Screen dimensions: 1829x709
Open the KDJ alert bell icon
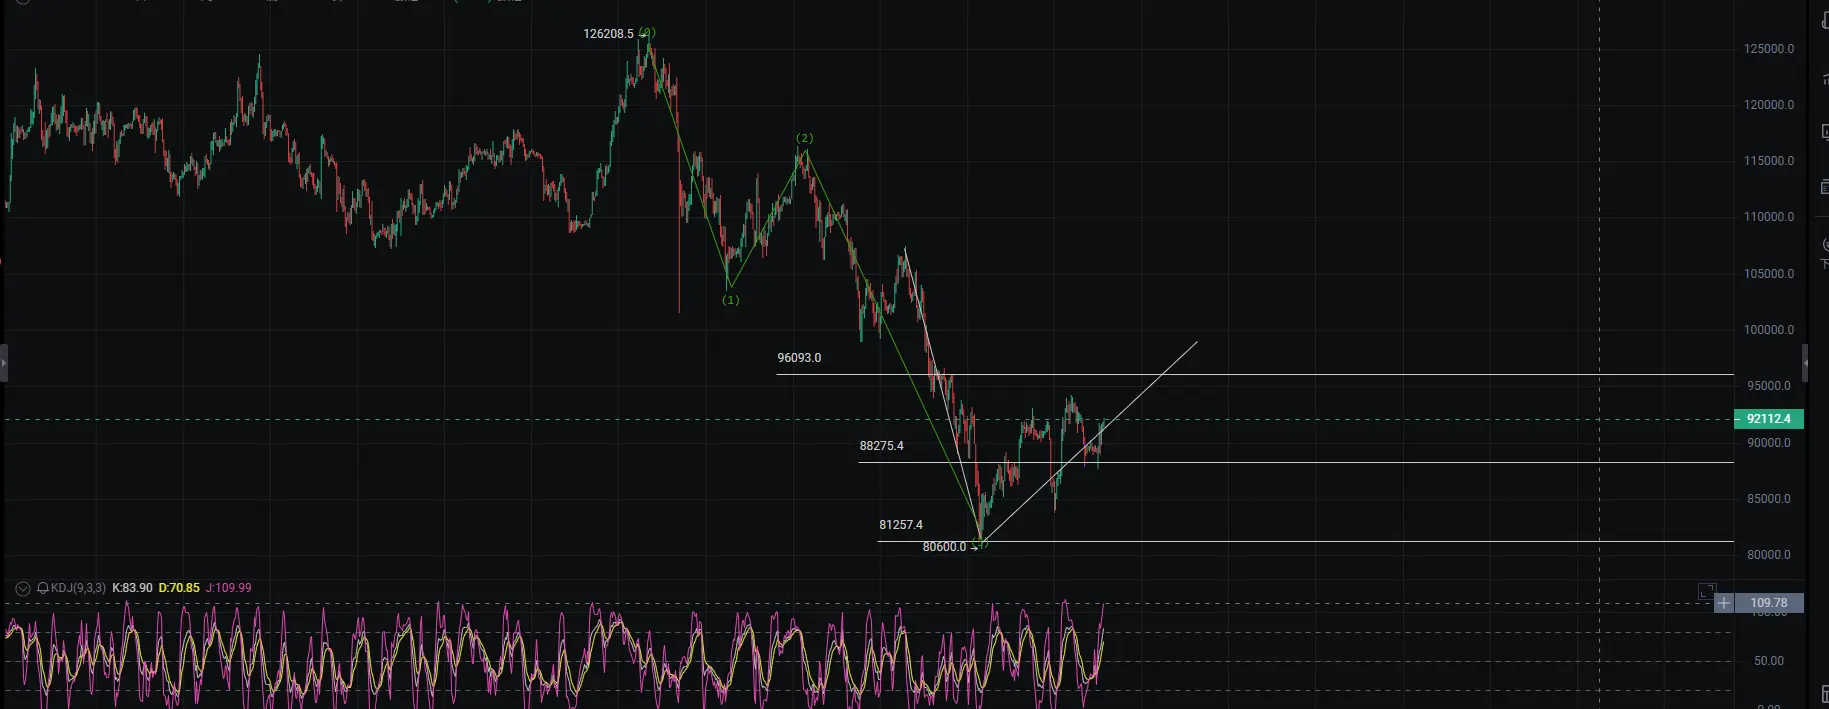tap(42, 588)
